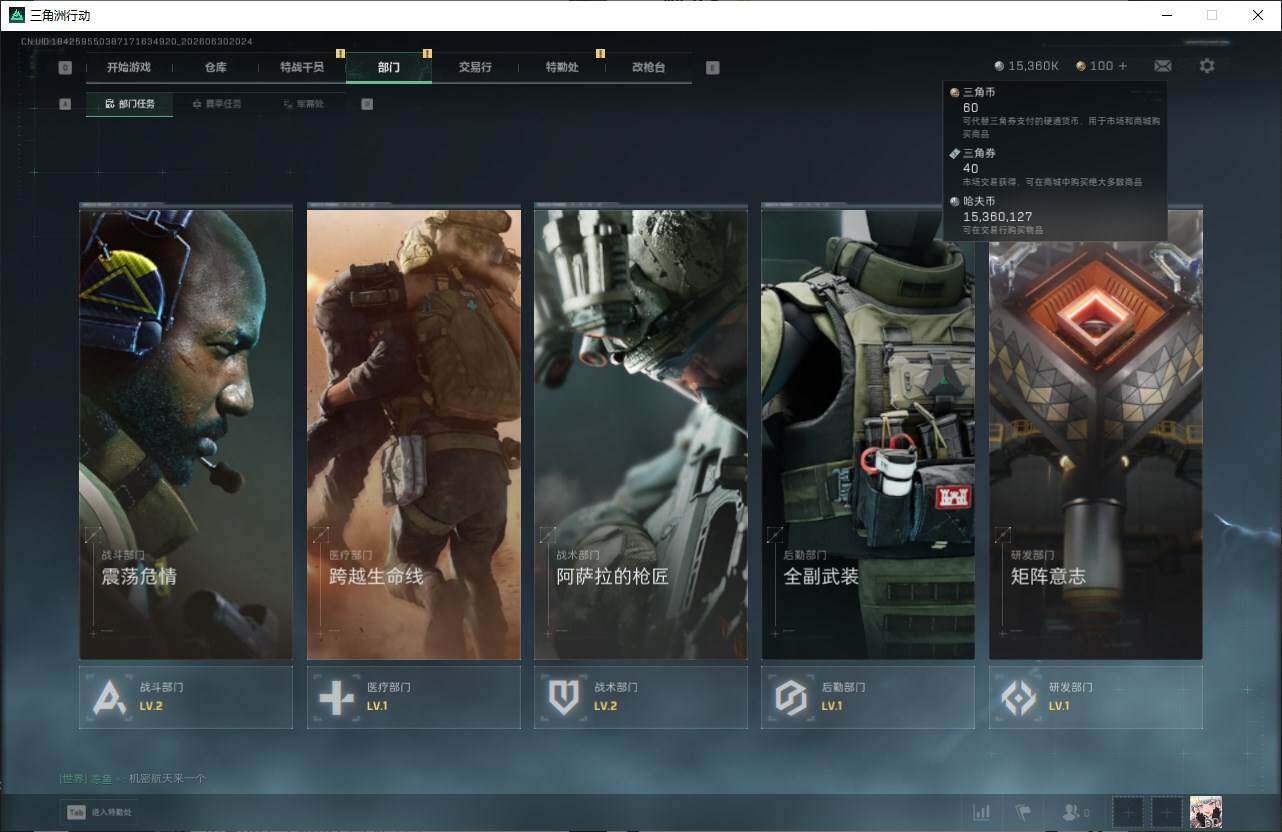This screenshot has width=1282, height=832.
Task: Click the 100 三角币 balance
Action: click(1095, 66)
